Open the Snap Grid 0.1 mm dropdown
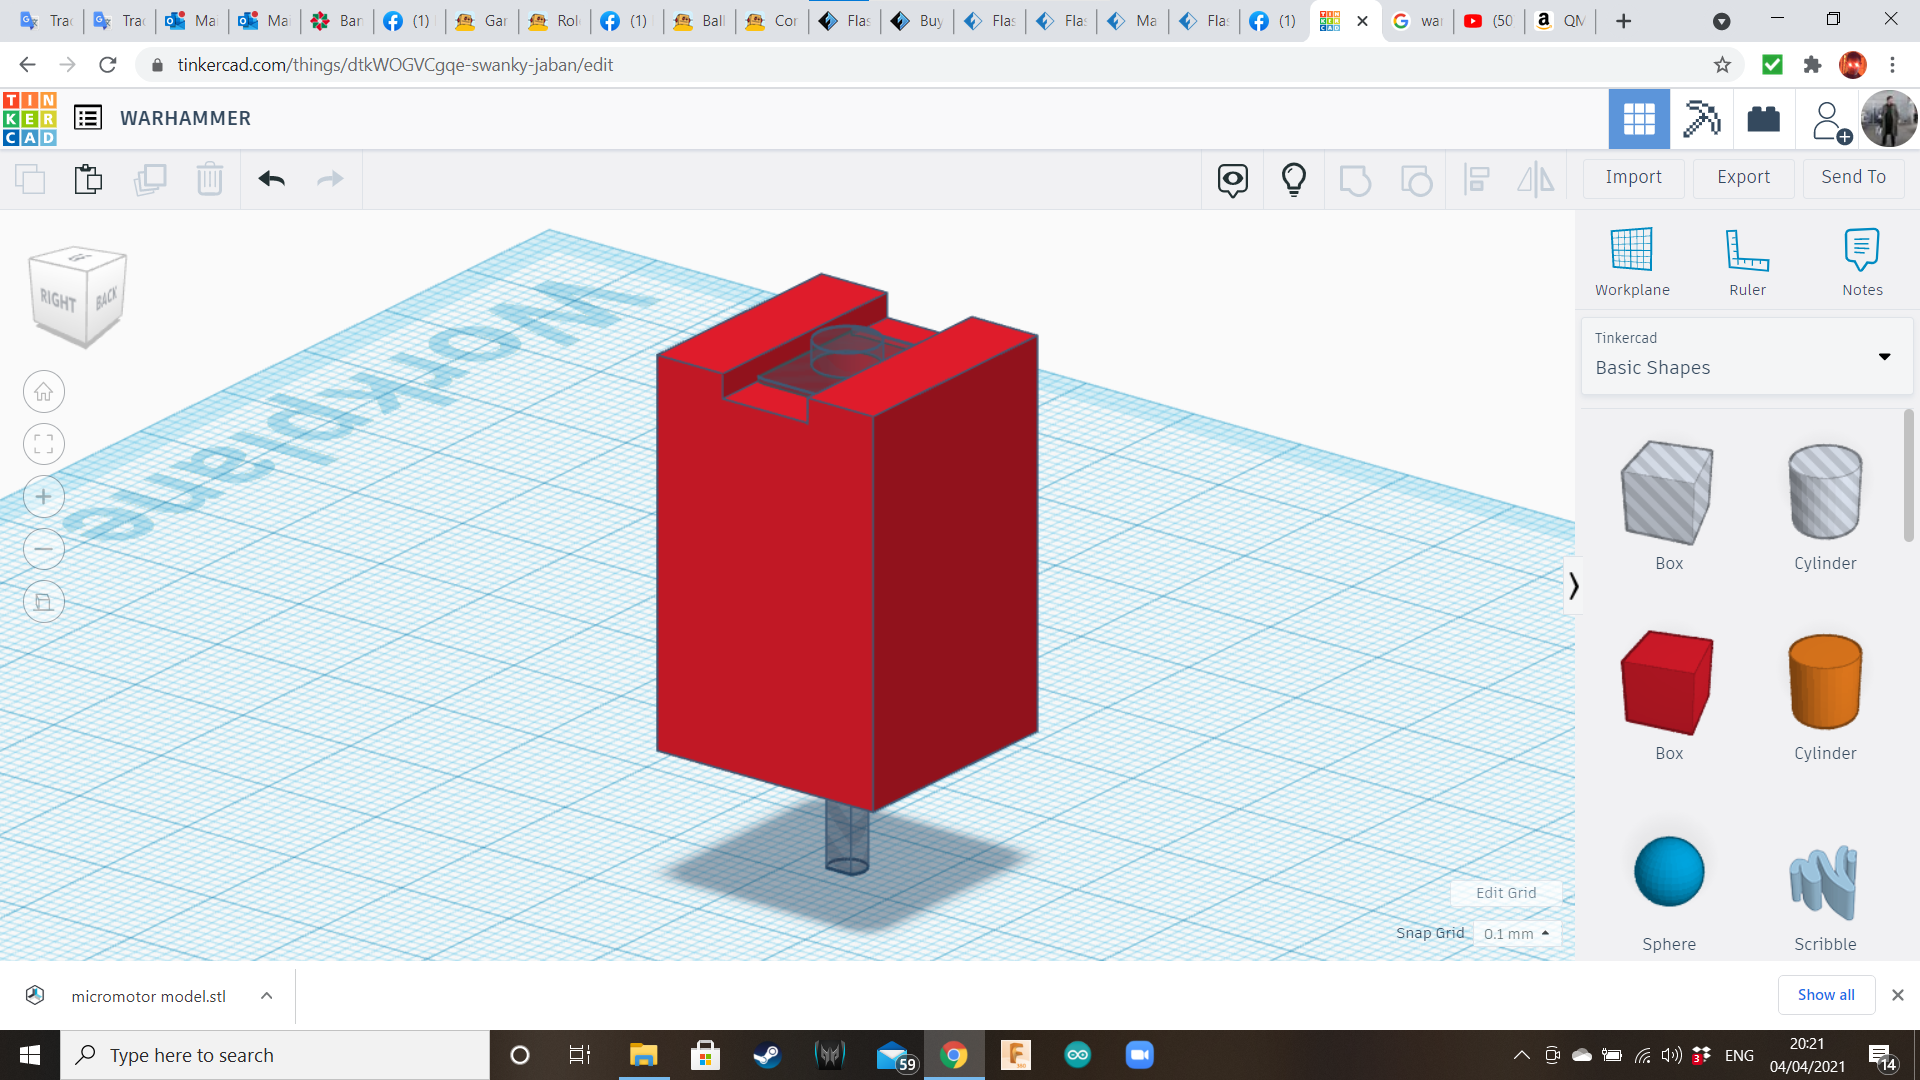This screenshot has height=1080, width=1920. pos(1516,933)
